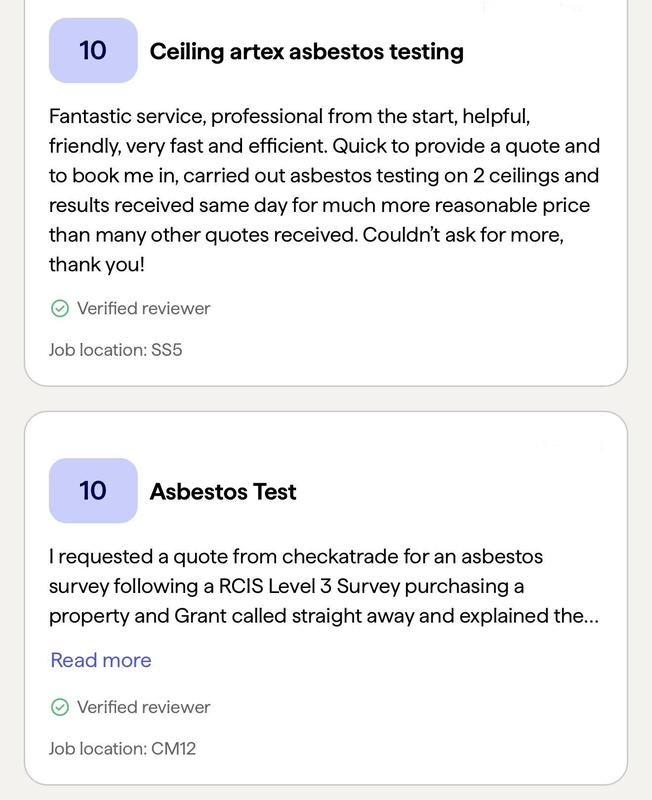Screen dimensions: 652x800
Task: Select the Job location: CM12 text
Action: [x=122, y=748]
